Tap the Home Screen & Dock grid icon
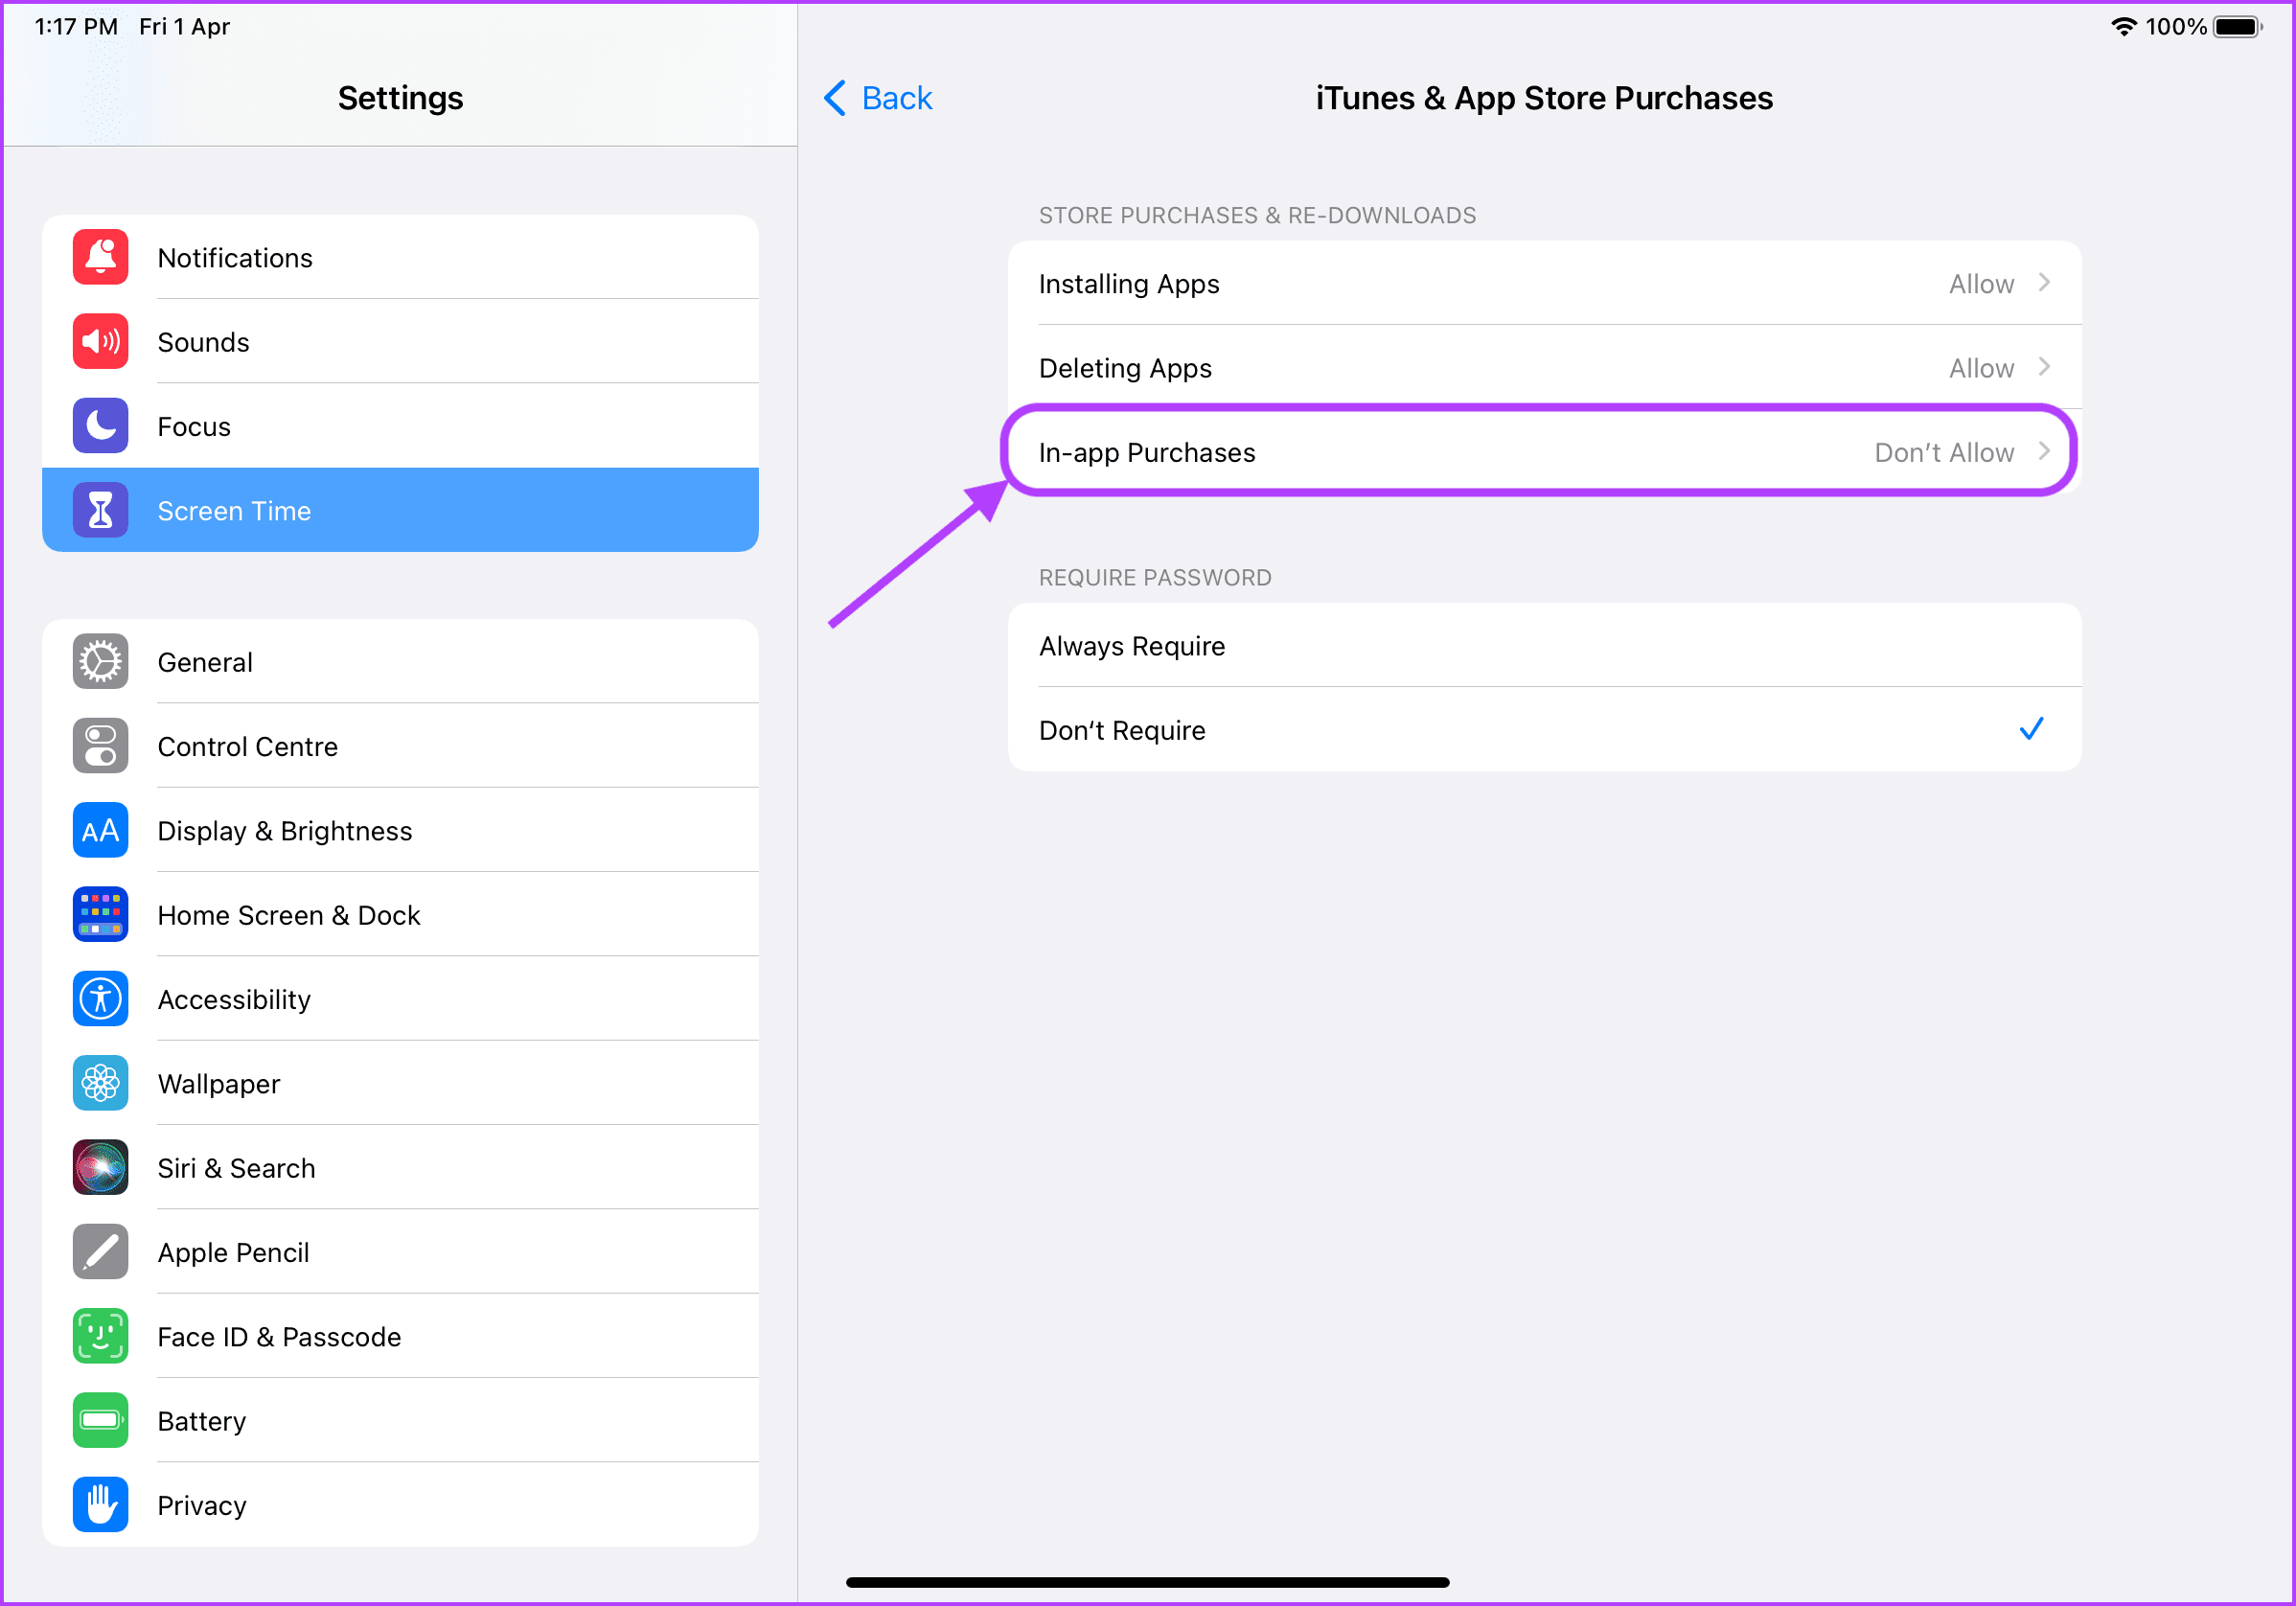This screenshot has width=2296, height=1606. point(100,914)
